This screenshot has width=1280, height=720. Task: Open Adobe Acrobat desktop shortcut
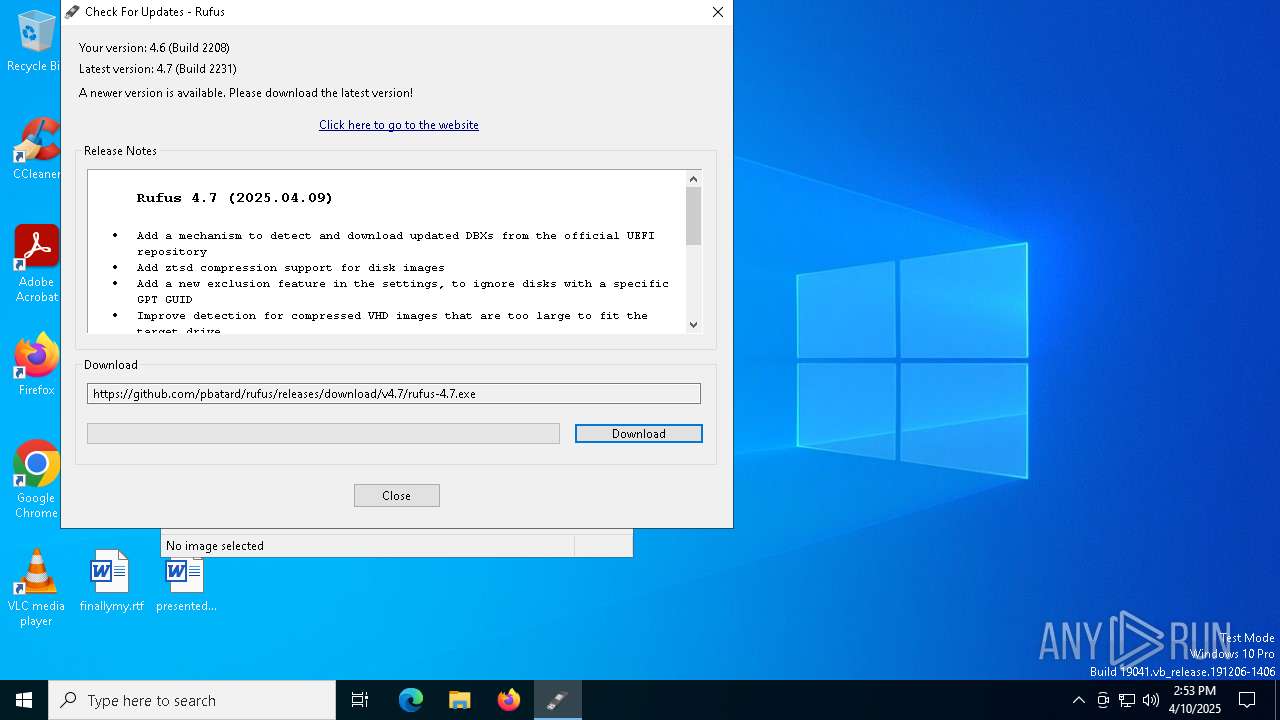(36, 264)
